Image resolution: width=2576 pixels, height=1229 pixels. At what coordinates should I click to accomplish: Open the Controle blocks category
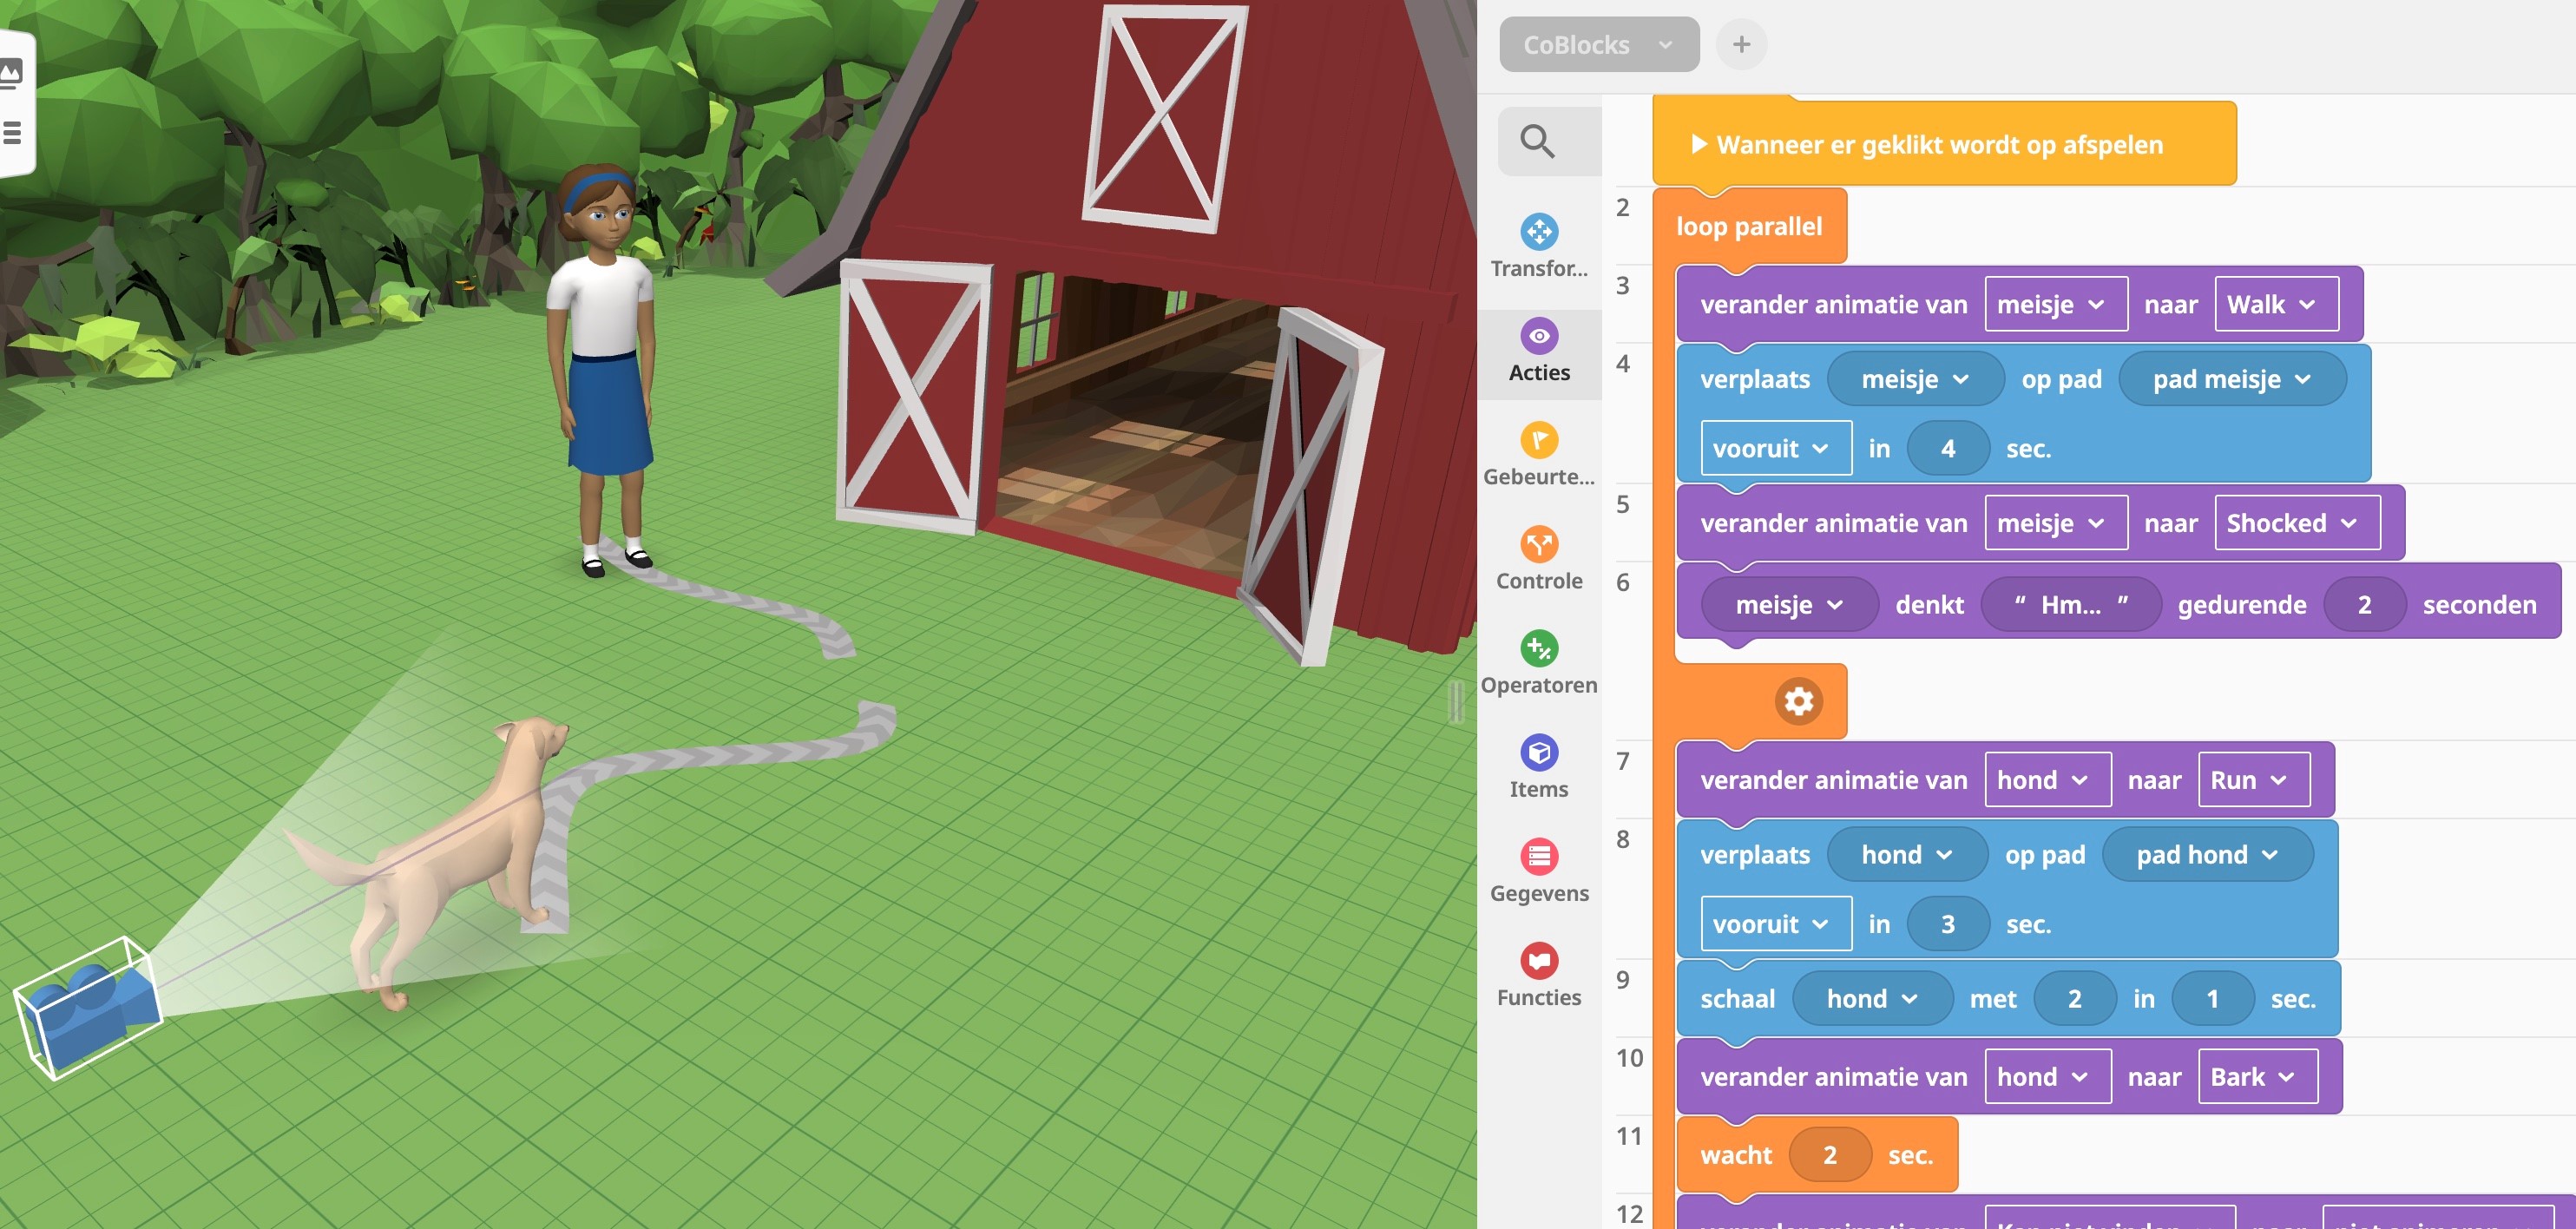click(x=1538, y=560)
